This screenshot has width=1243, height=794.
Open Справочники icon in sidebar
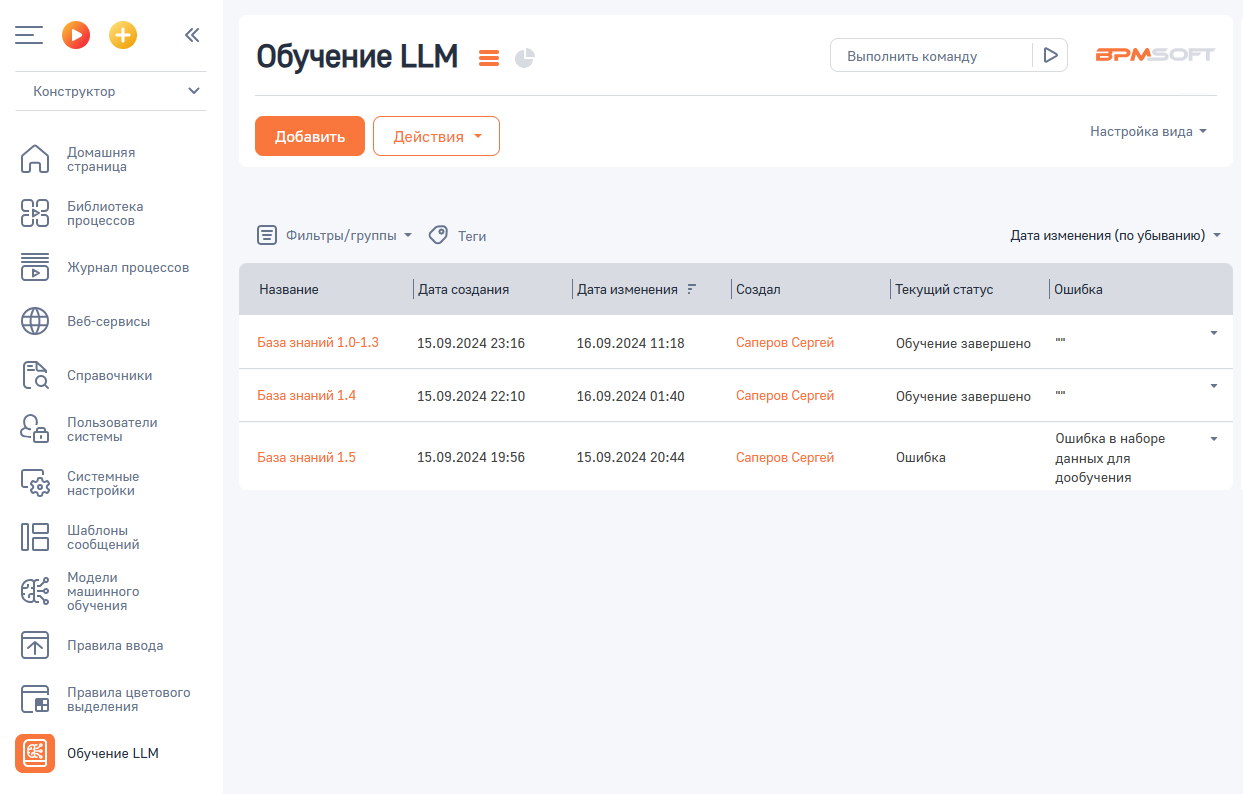[x=35, y=375]
